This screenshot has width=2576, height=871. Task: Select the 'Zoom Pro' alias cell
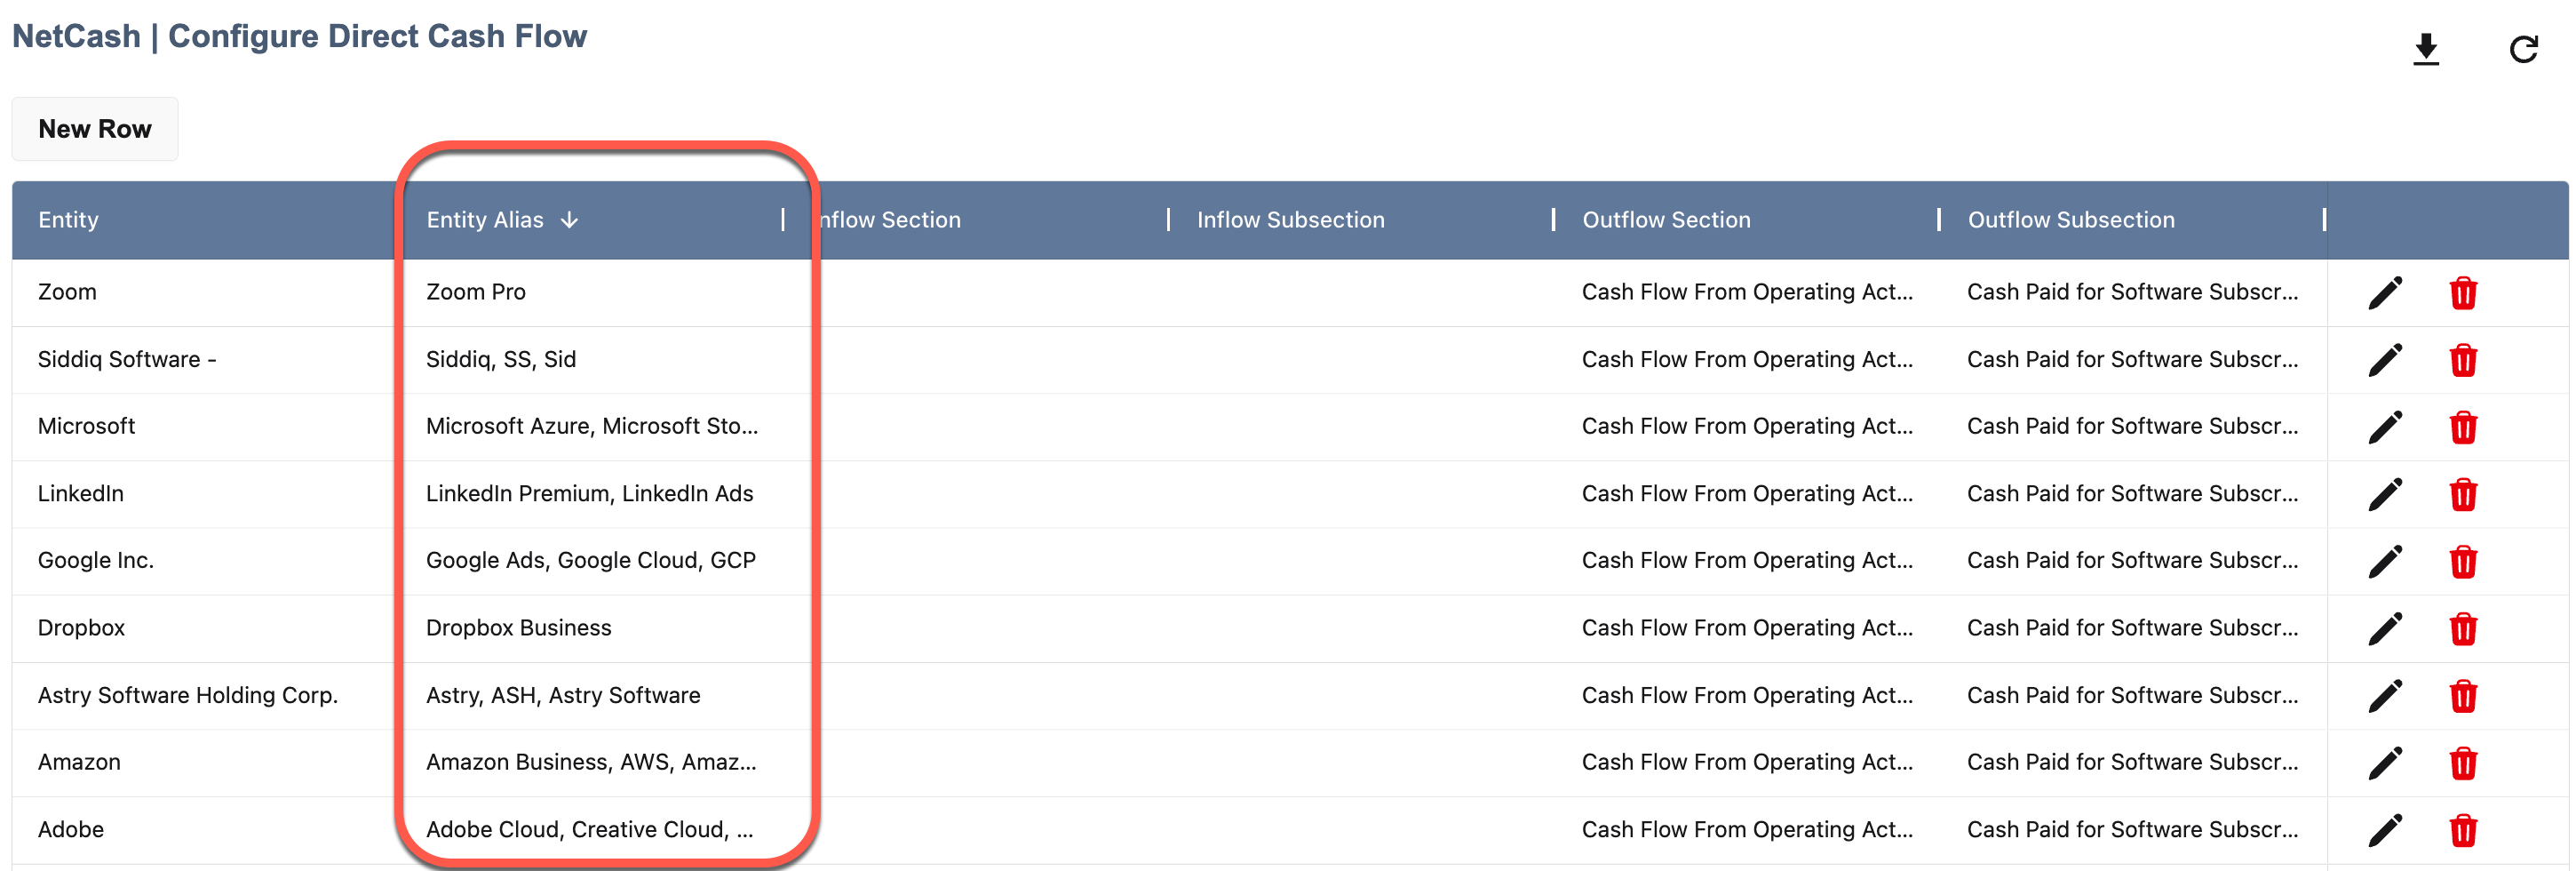(x=593, y=292)
